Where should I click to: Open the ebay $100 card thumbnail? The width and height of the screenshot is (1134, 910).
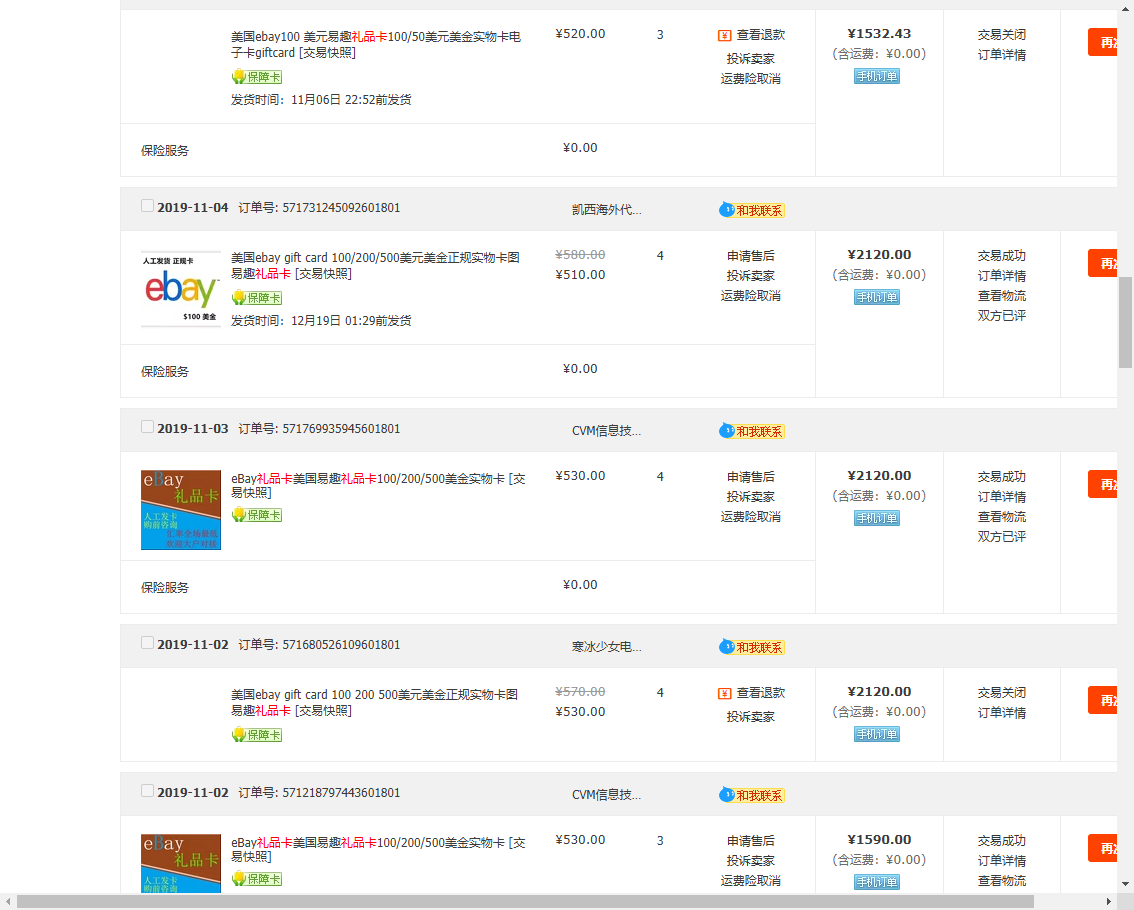[181, 289]
